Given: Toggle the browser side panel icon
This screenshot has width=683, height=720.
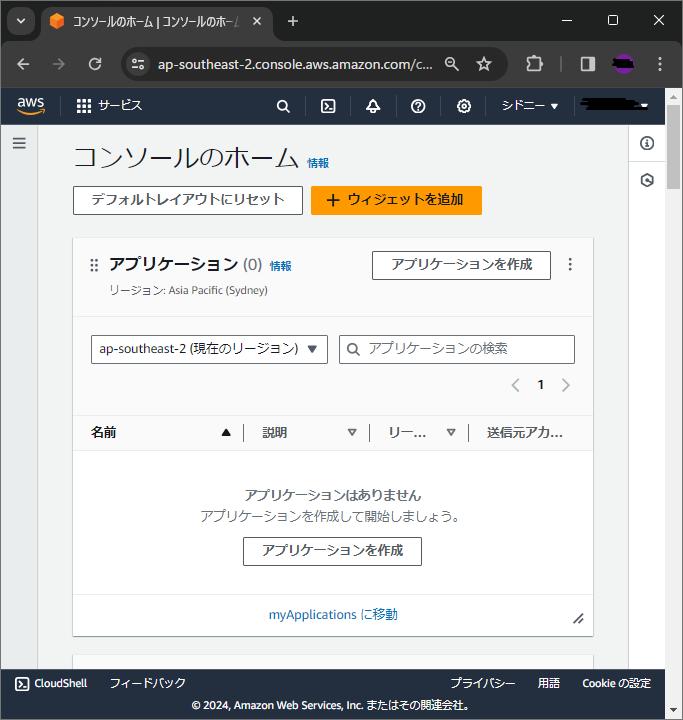Looking at the screenshot, I should click(x=588, y=64).
